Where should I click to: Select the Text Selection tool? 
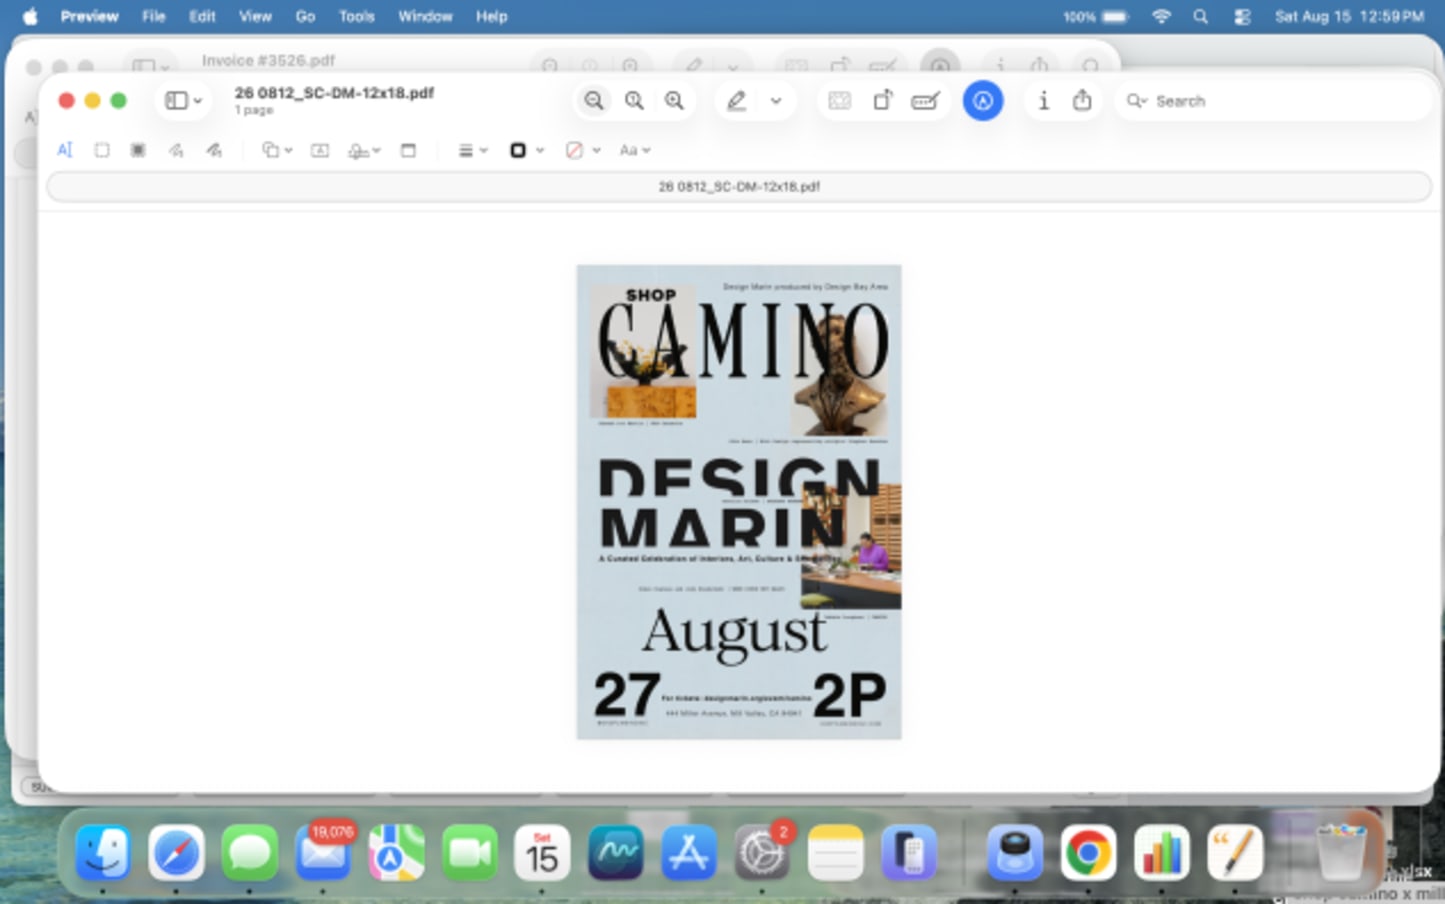[65, 150]
